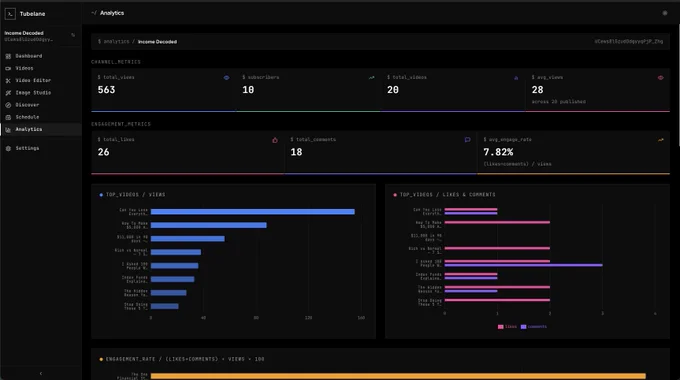Screen dimensions: 680x380
Task: Click the orange engagement rate bar
Action: [398, 376]
